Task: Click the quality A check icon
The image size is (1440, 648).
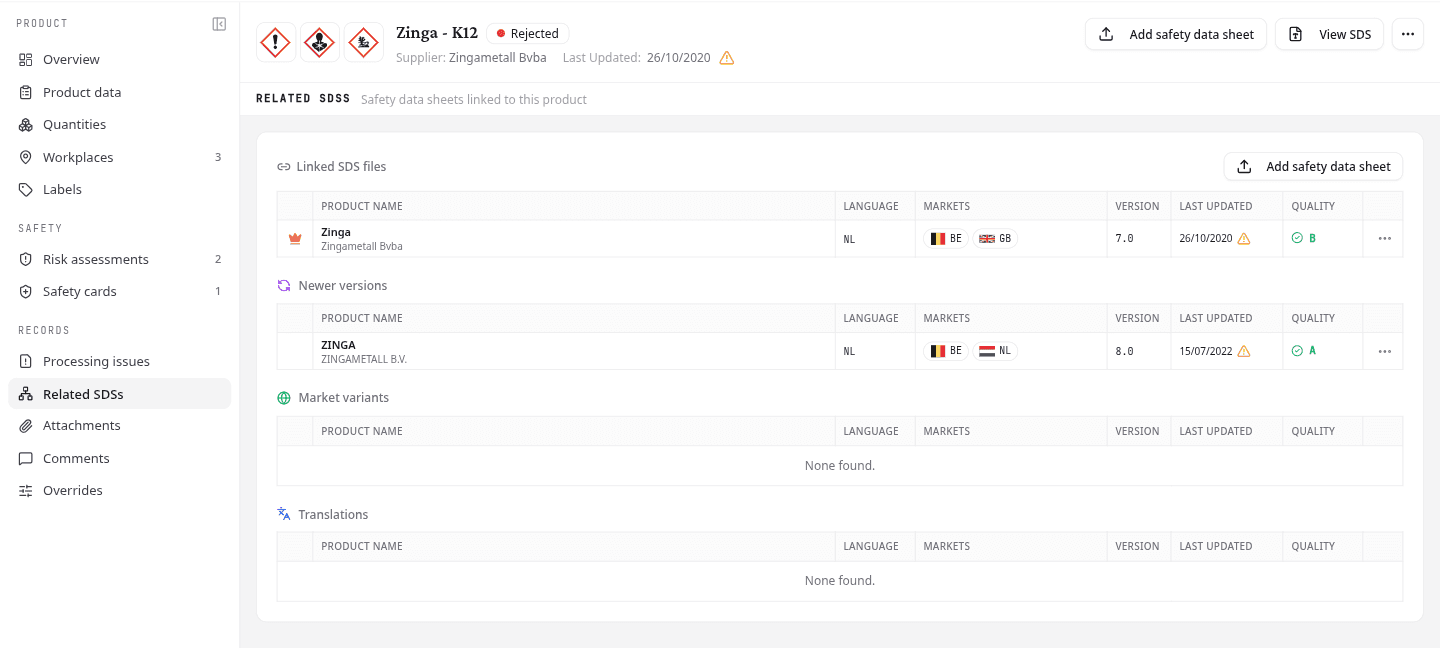Action: tap(1297, 351)
